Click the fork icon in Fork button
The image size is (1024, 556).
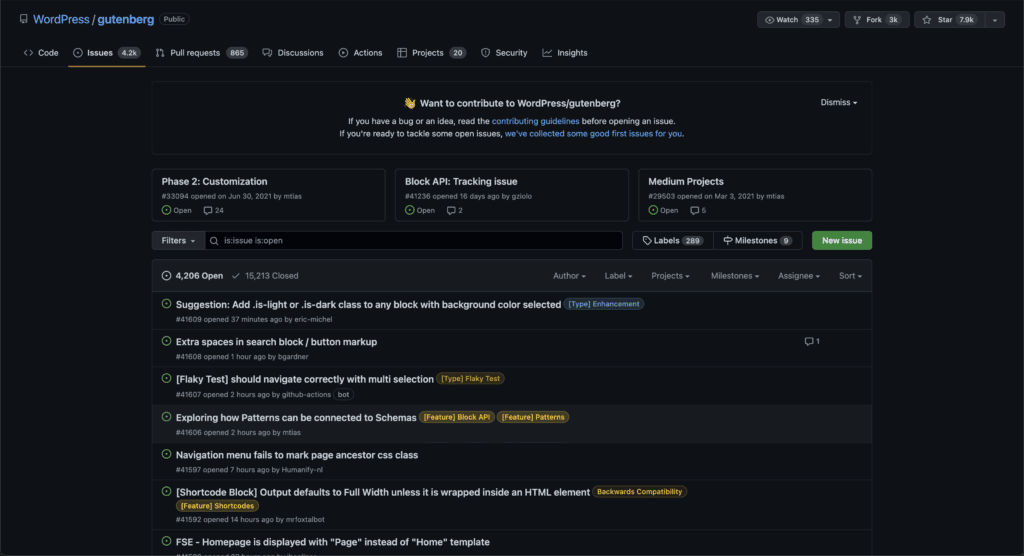[857, 20]
